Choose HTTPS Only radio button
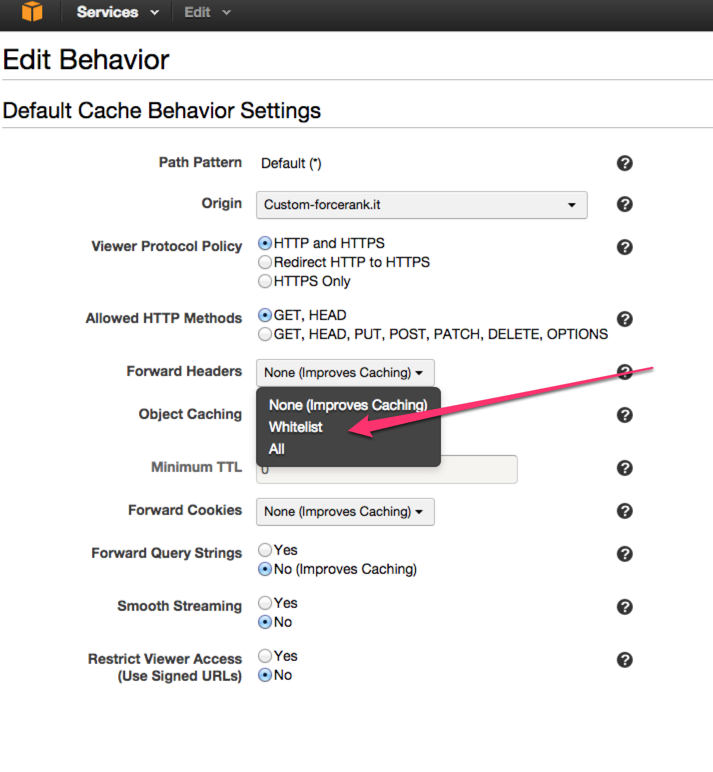This screenshot has height=772, width=713. (265, 281)
